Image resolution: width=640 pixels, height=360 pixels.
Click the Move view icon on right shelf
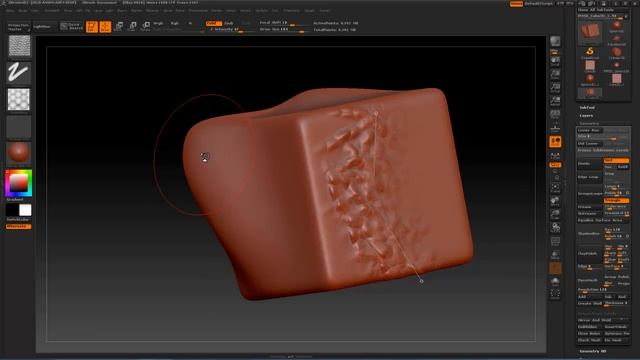[555, 201]
